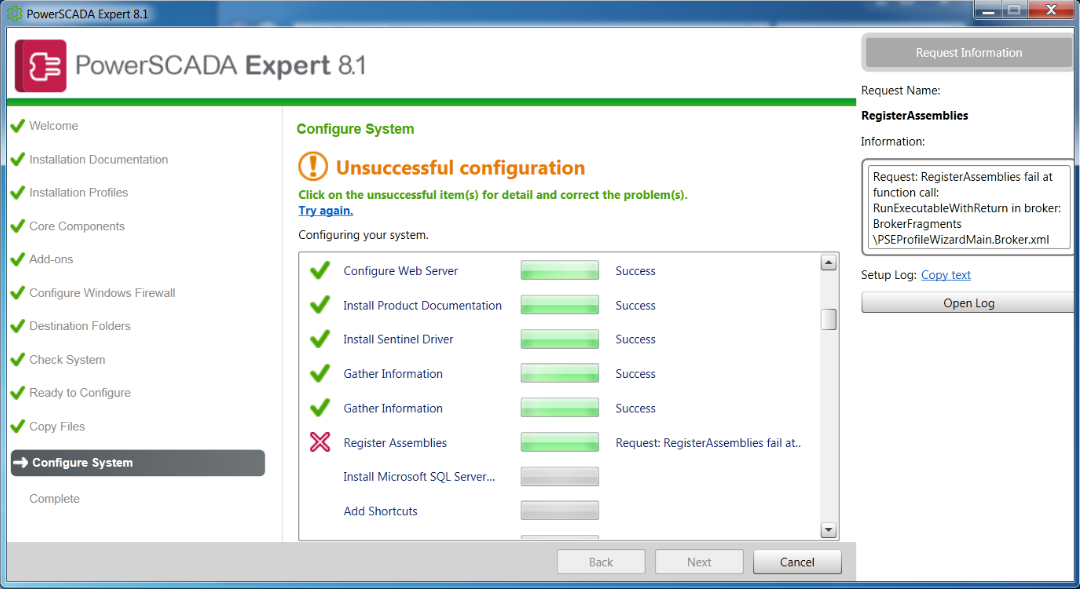This screenshot has height=589, width=1080.
Task: Select the Installation Profiles step
Action: 79,193
